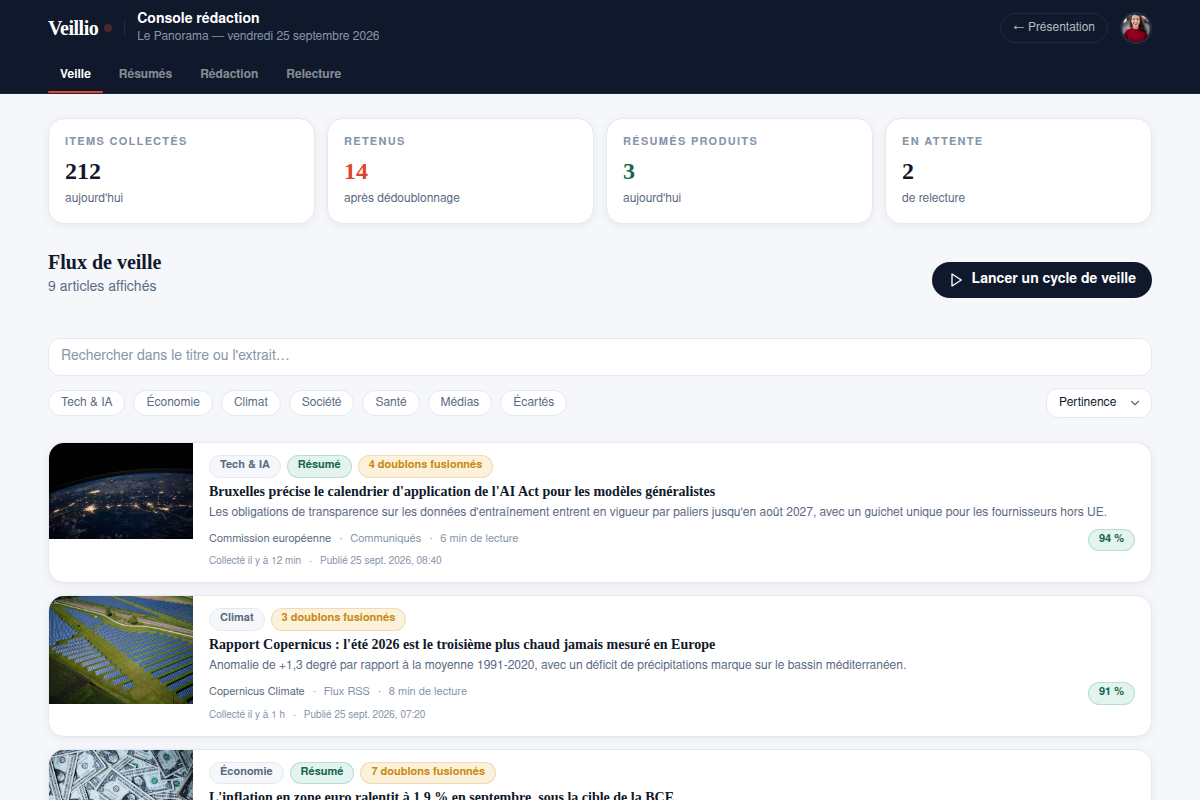Click the Résumés produits 3 card

tap(739, 171)
